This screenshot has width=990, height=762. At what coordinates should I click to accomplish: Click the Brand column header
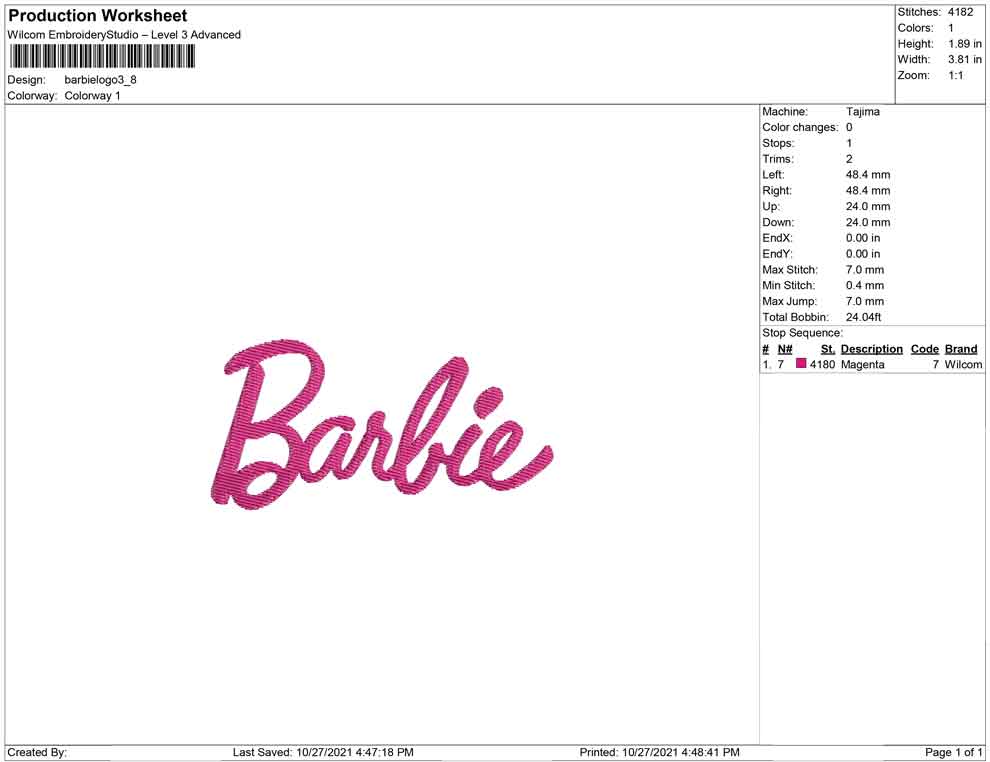961,349
